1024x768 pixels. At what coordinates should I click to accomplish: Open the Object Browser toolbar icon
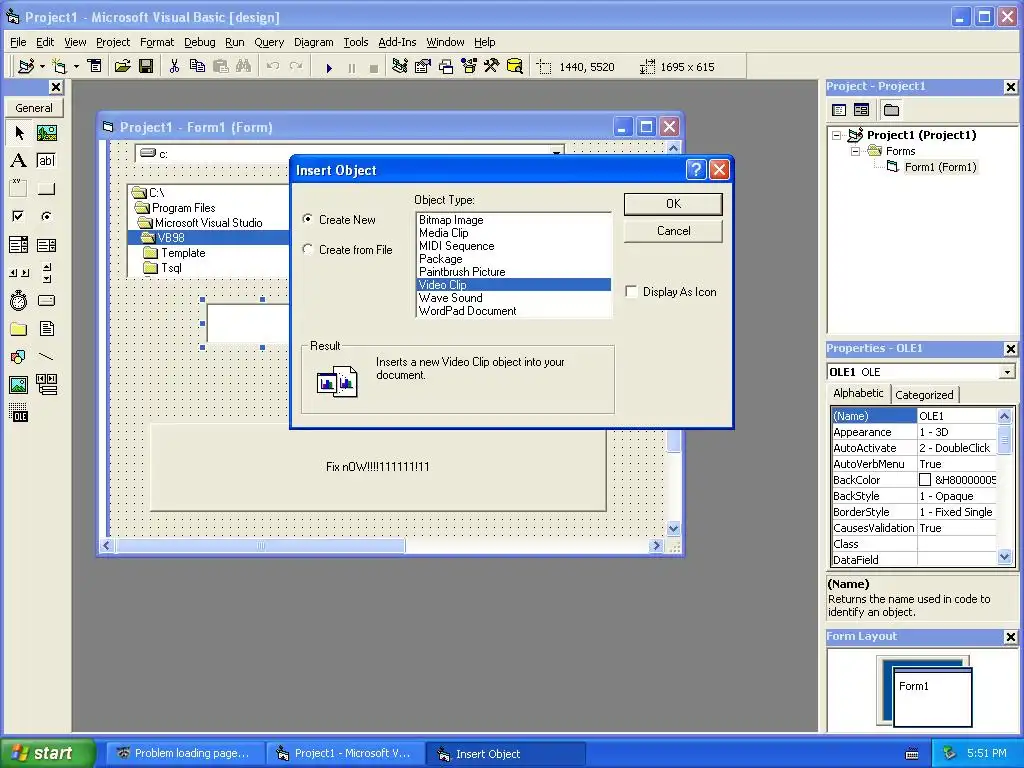(x=469, y=67)
